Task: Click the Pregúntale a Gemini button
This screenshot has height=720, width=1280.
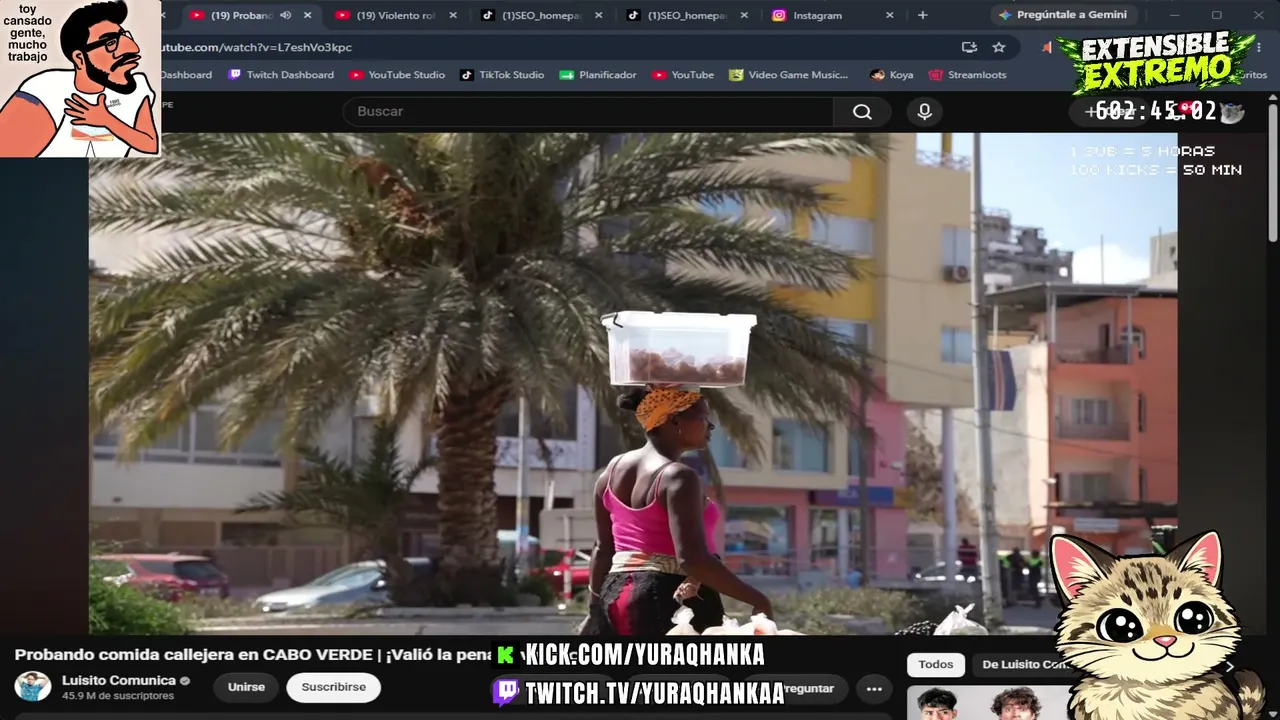Action: click(1062, 15)
